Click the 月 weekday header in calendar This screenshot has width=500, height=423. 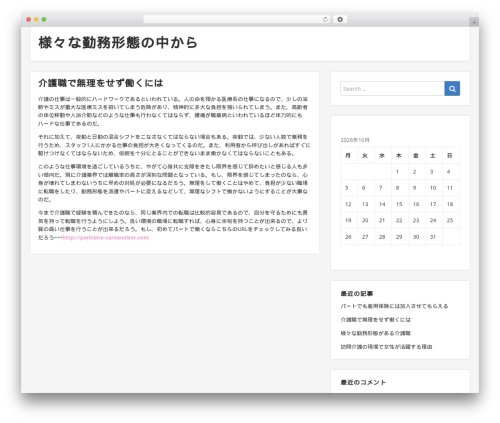click(348, 155)
